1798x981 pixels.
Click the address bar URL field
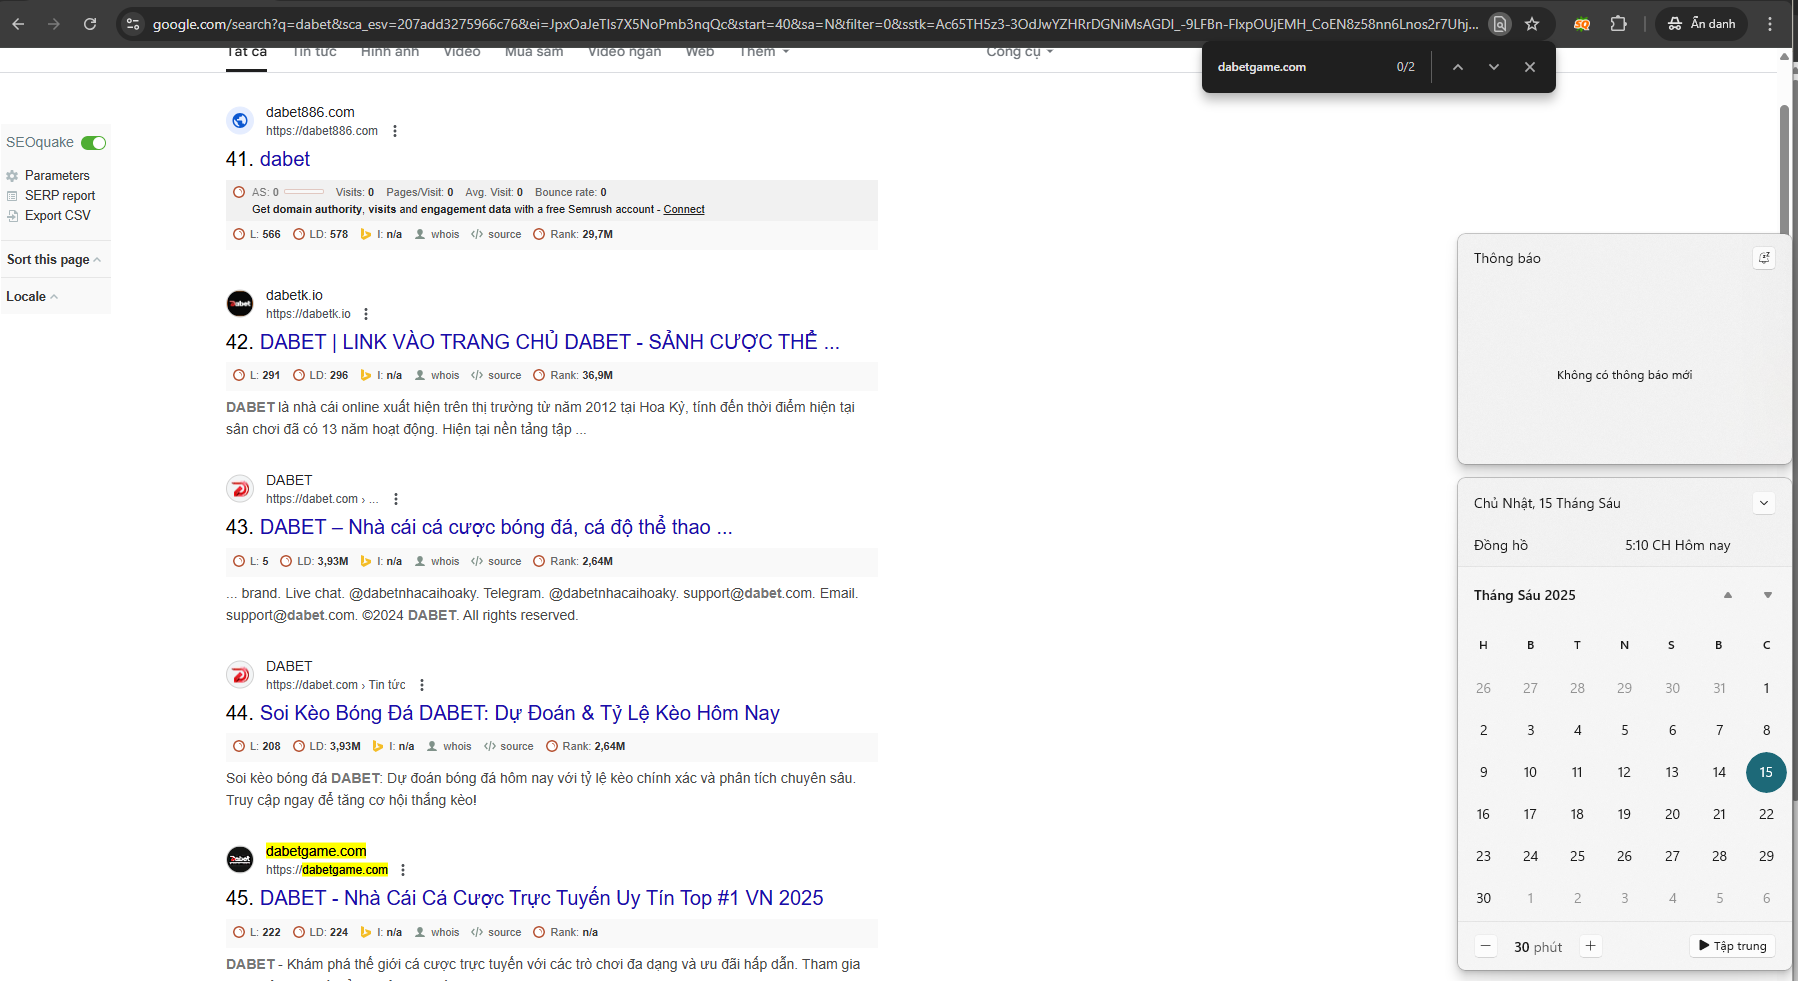[815, 24]
